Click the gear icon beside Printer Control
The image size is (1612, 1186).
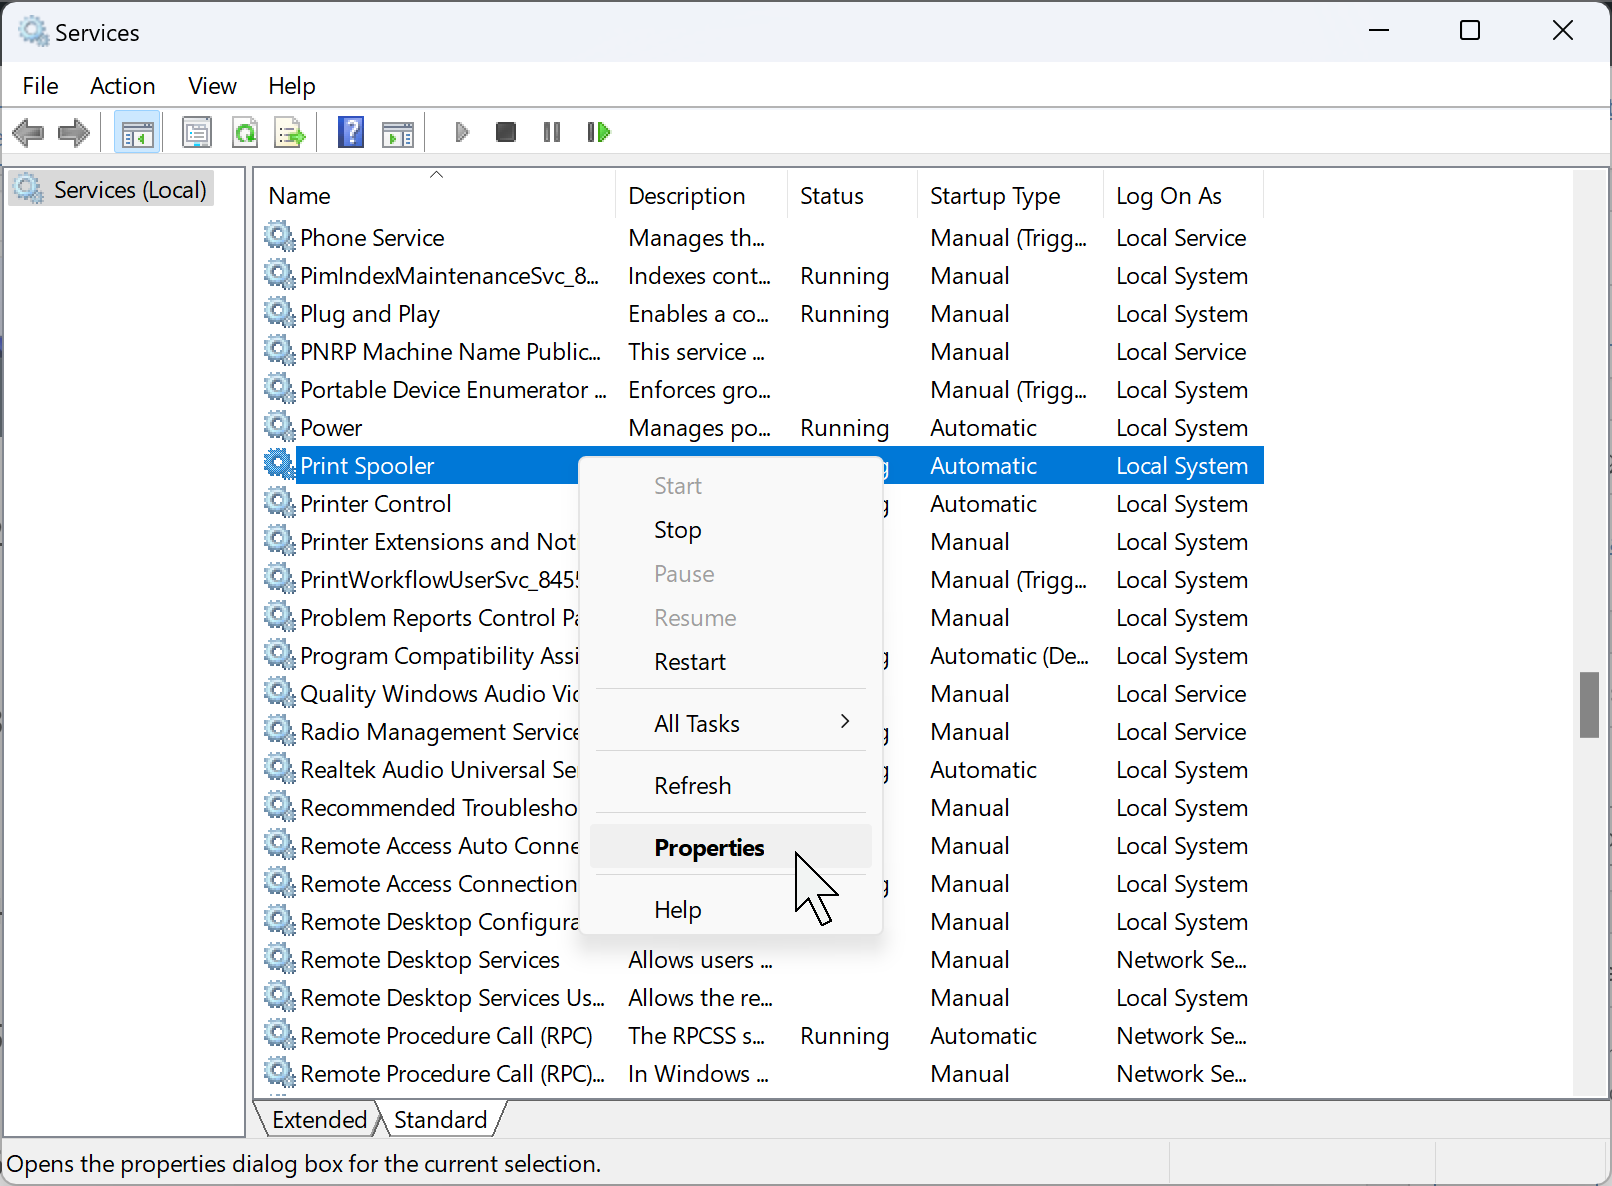(x=280, y=503)
